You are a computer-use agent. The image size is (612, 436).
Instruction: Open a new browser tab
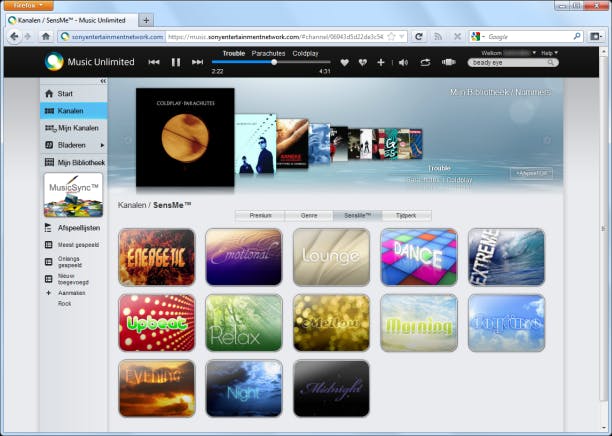[x=146, y=20]
